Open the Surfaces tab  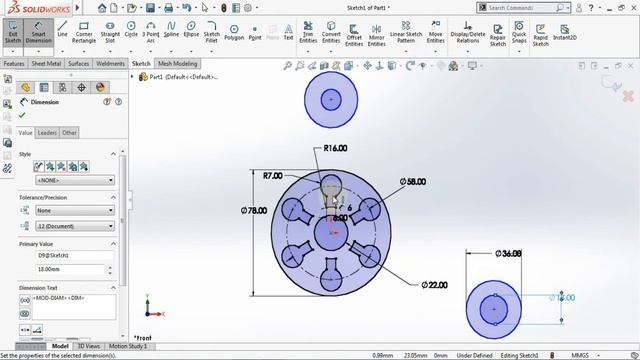point(78,64)
